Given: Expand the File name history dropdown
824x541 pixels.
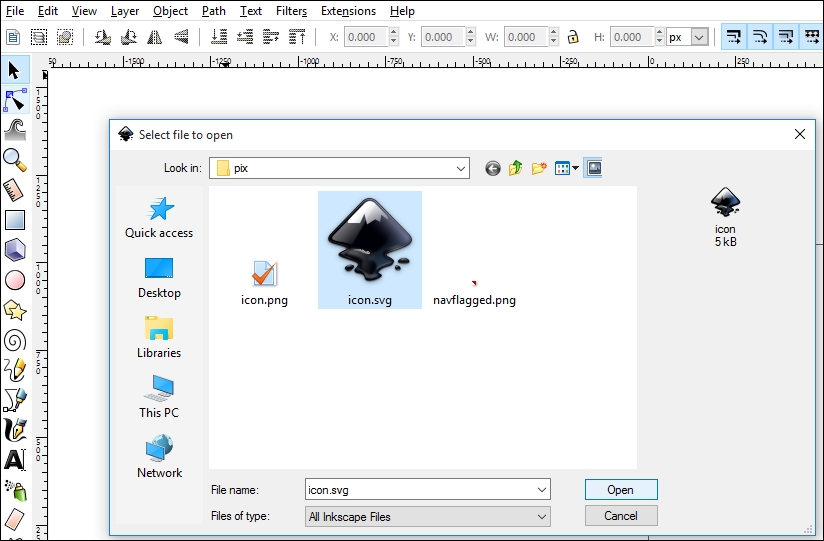Looking at the screenshot, I should 542,489.
